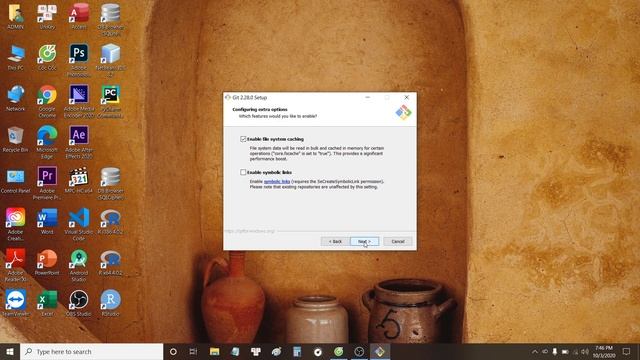Select the This PC desktop icon
Viewport: 640px width, 360px height.
coord(16,58)
